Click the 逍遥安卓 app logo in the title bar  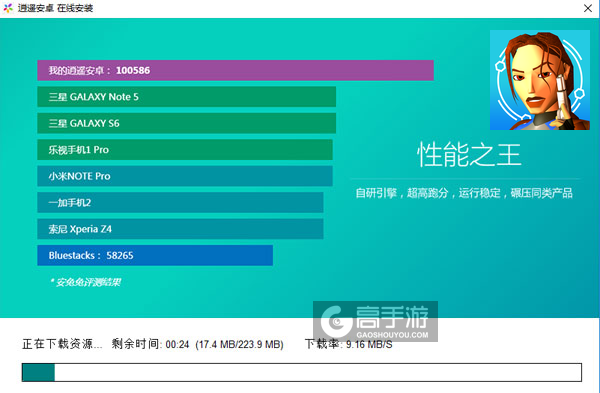coord(8,8)
